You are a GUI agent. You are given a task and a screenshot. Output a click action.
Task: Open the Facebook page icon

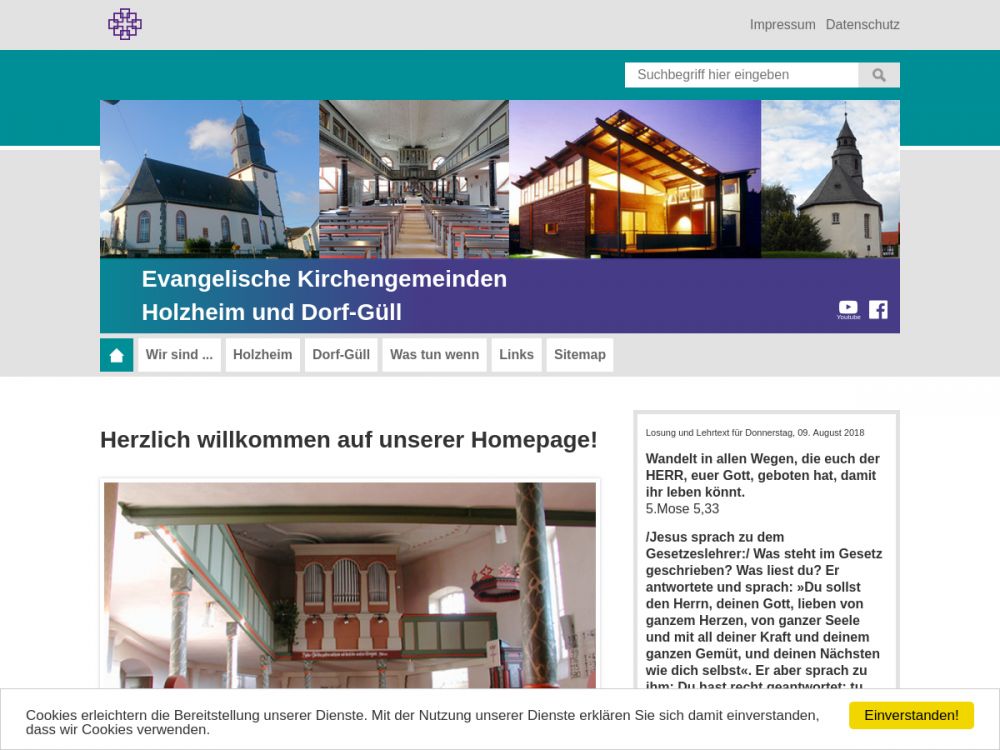coord(878,309)
